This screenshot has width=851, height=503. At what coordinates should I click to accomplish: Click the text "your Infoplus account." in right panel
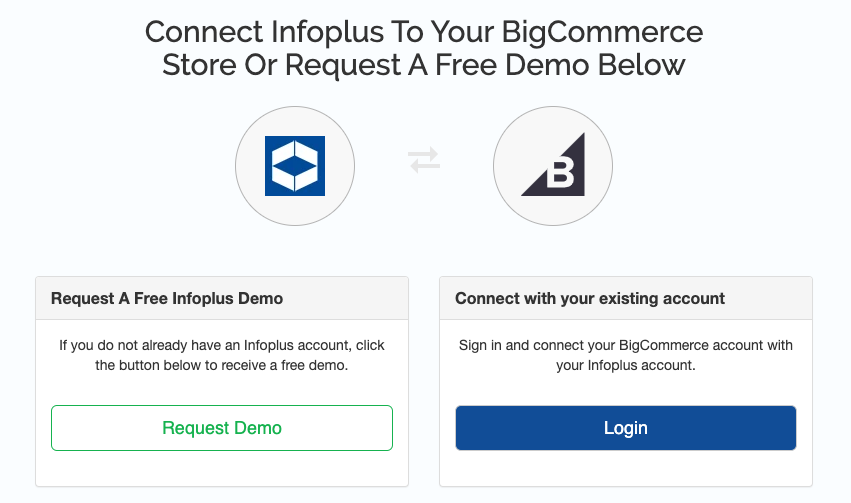(626, 366)
